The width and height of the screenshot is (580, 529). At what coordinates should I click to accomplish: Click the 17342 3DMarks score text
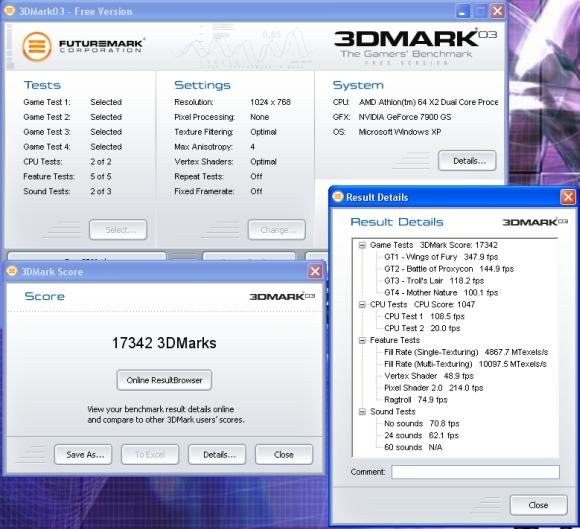(x=164, y=343)
